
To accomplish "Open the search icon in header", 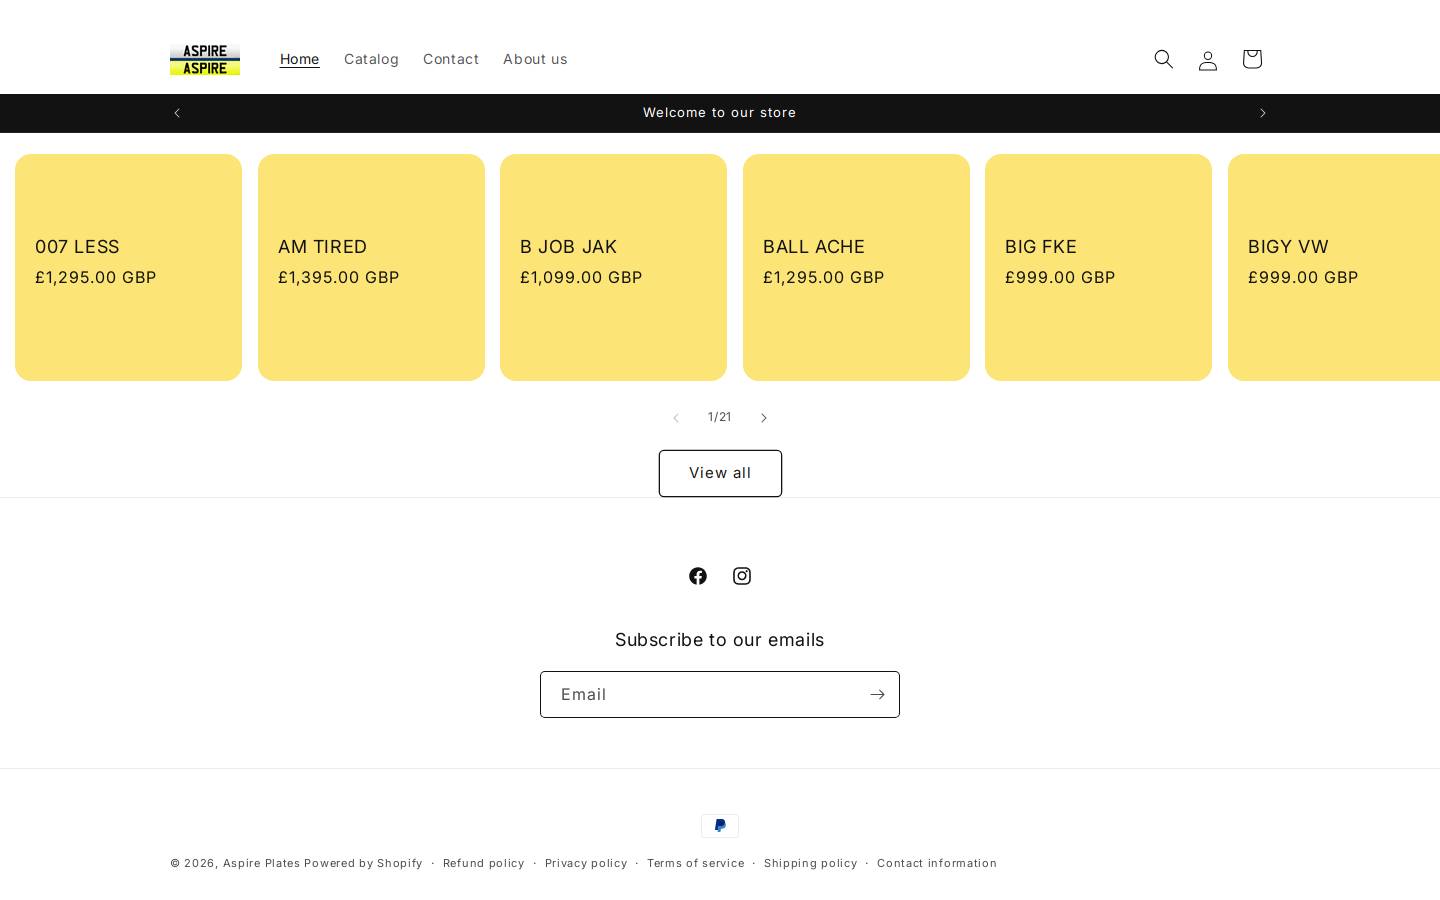I will 1163,59.
